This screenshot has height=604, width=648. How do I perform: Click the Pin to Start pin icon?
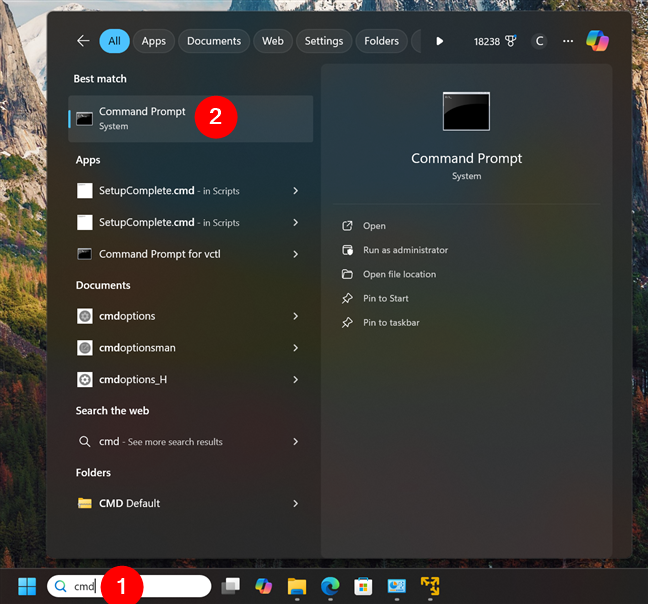(347, 298)
